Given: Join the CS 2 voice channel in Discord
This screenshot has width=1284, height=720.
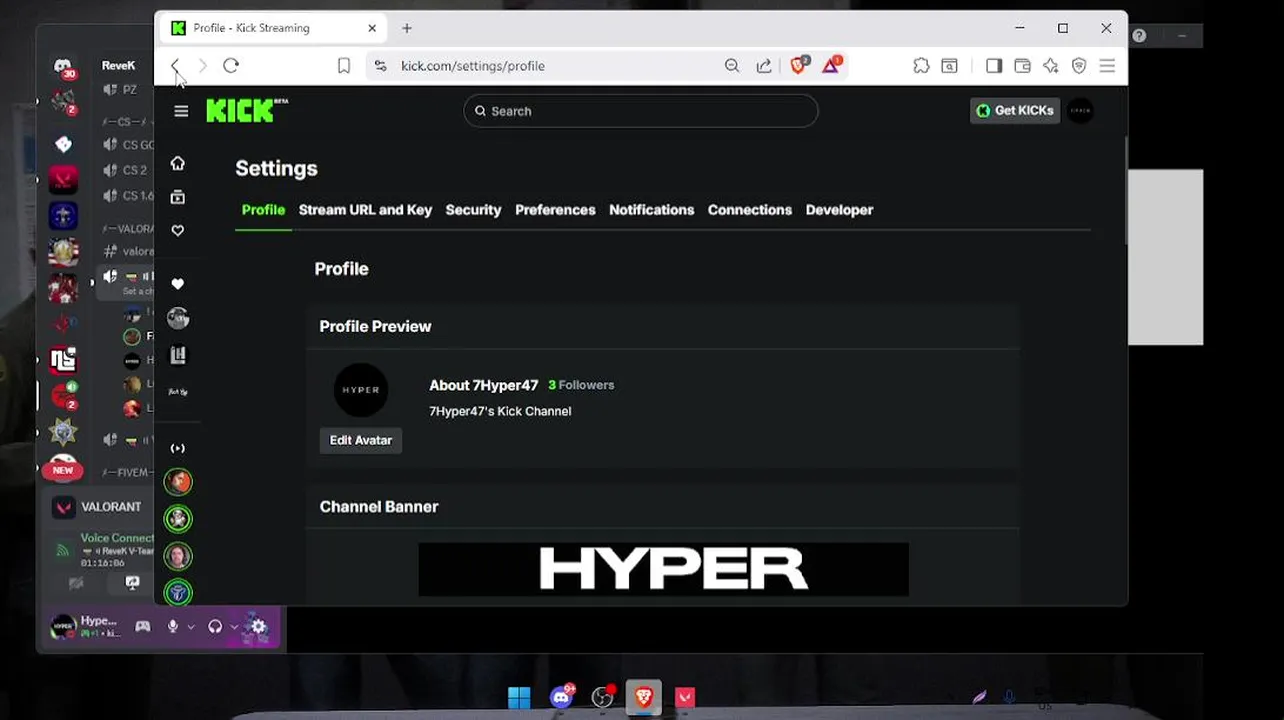Looking at the screenshot, I should click(129, 170).
